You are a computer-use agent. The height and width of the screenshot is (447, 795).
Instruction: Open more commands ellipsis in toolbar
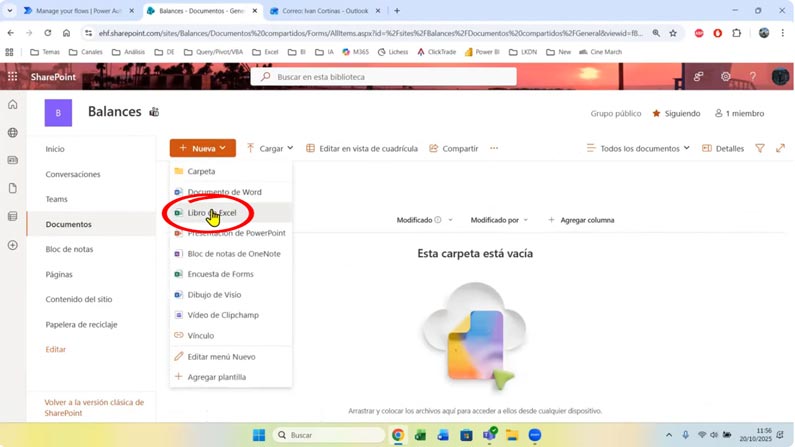tap(494, 148)
